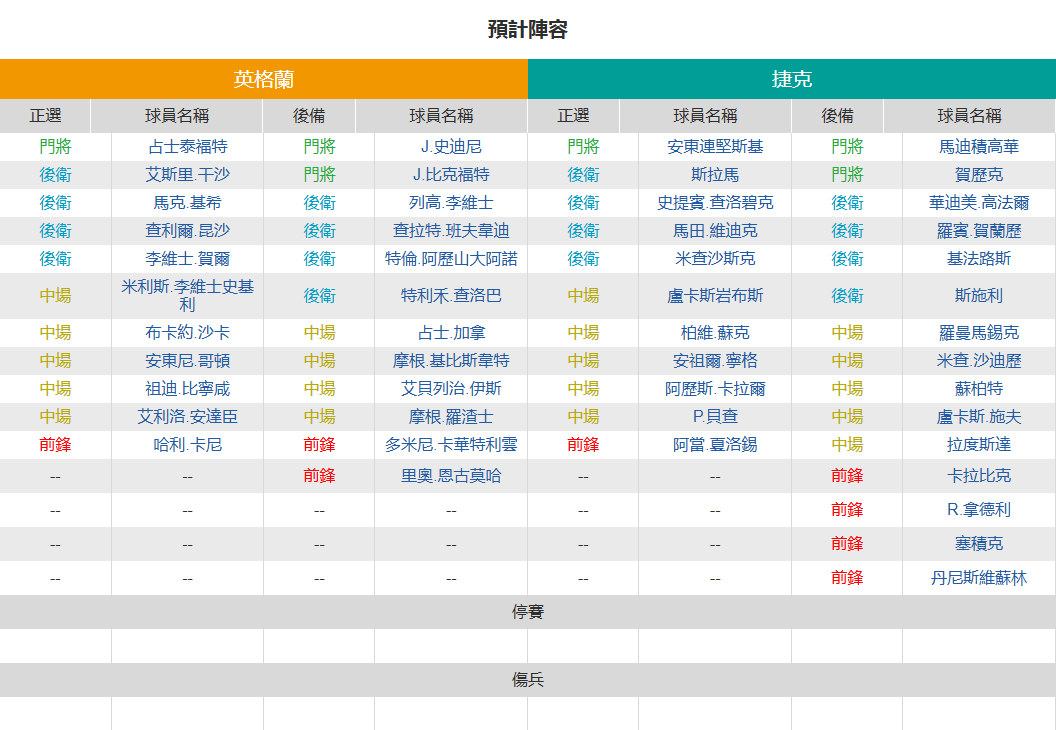The height and width of the screenshot is (730, 1056).
Task: Select 李維士.賀爾 in England starters
Action: click(188, 259)
